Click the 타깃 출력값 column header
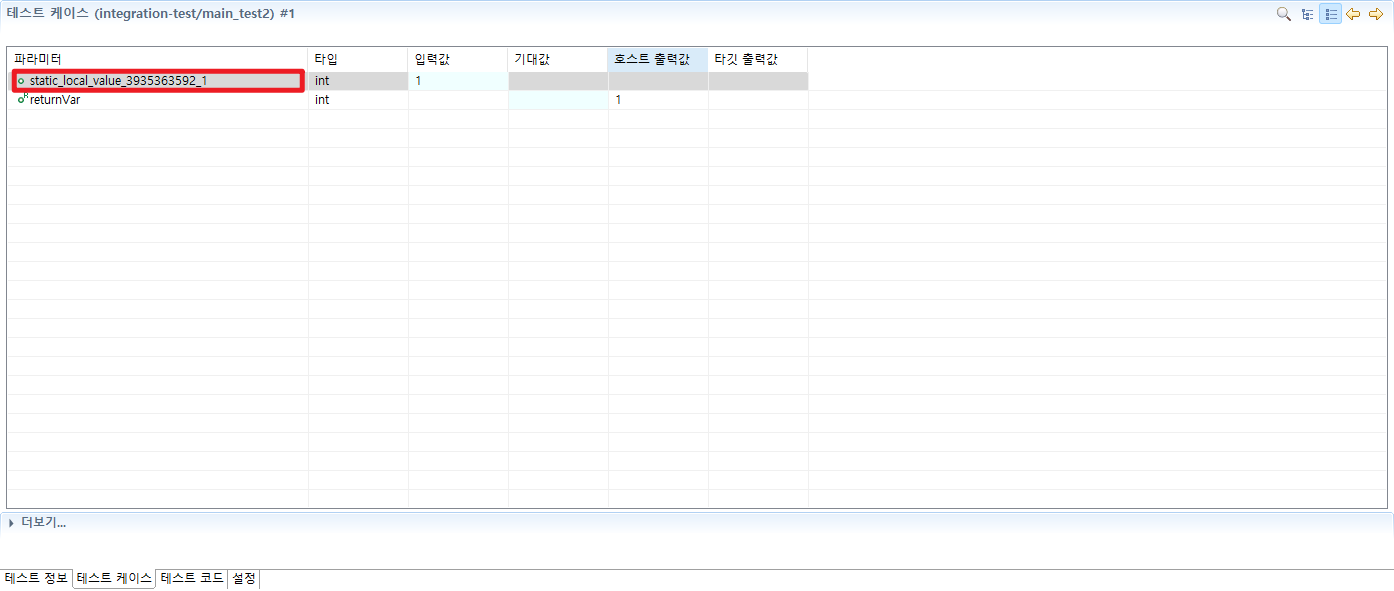The image size is (1394, 591). pos(758,60)
